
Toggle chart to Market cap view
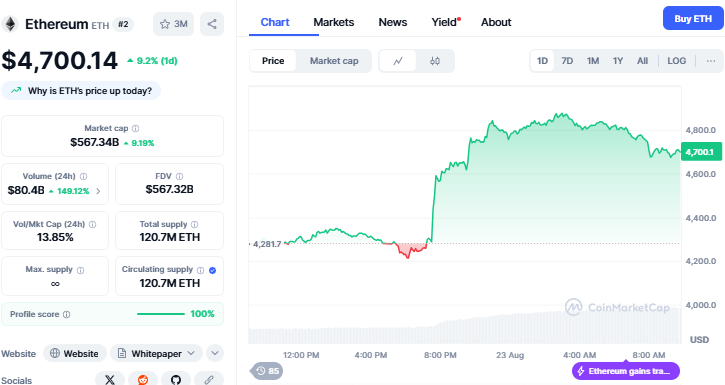coord(334,61)
